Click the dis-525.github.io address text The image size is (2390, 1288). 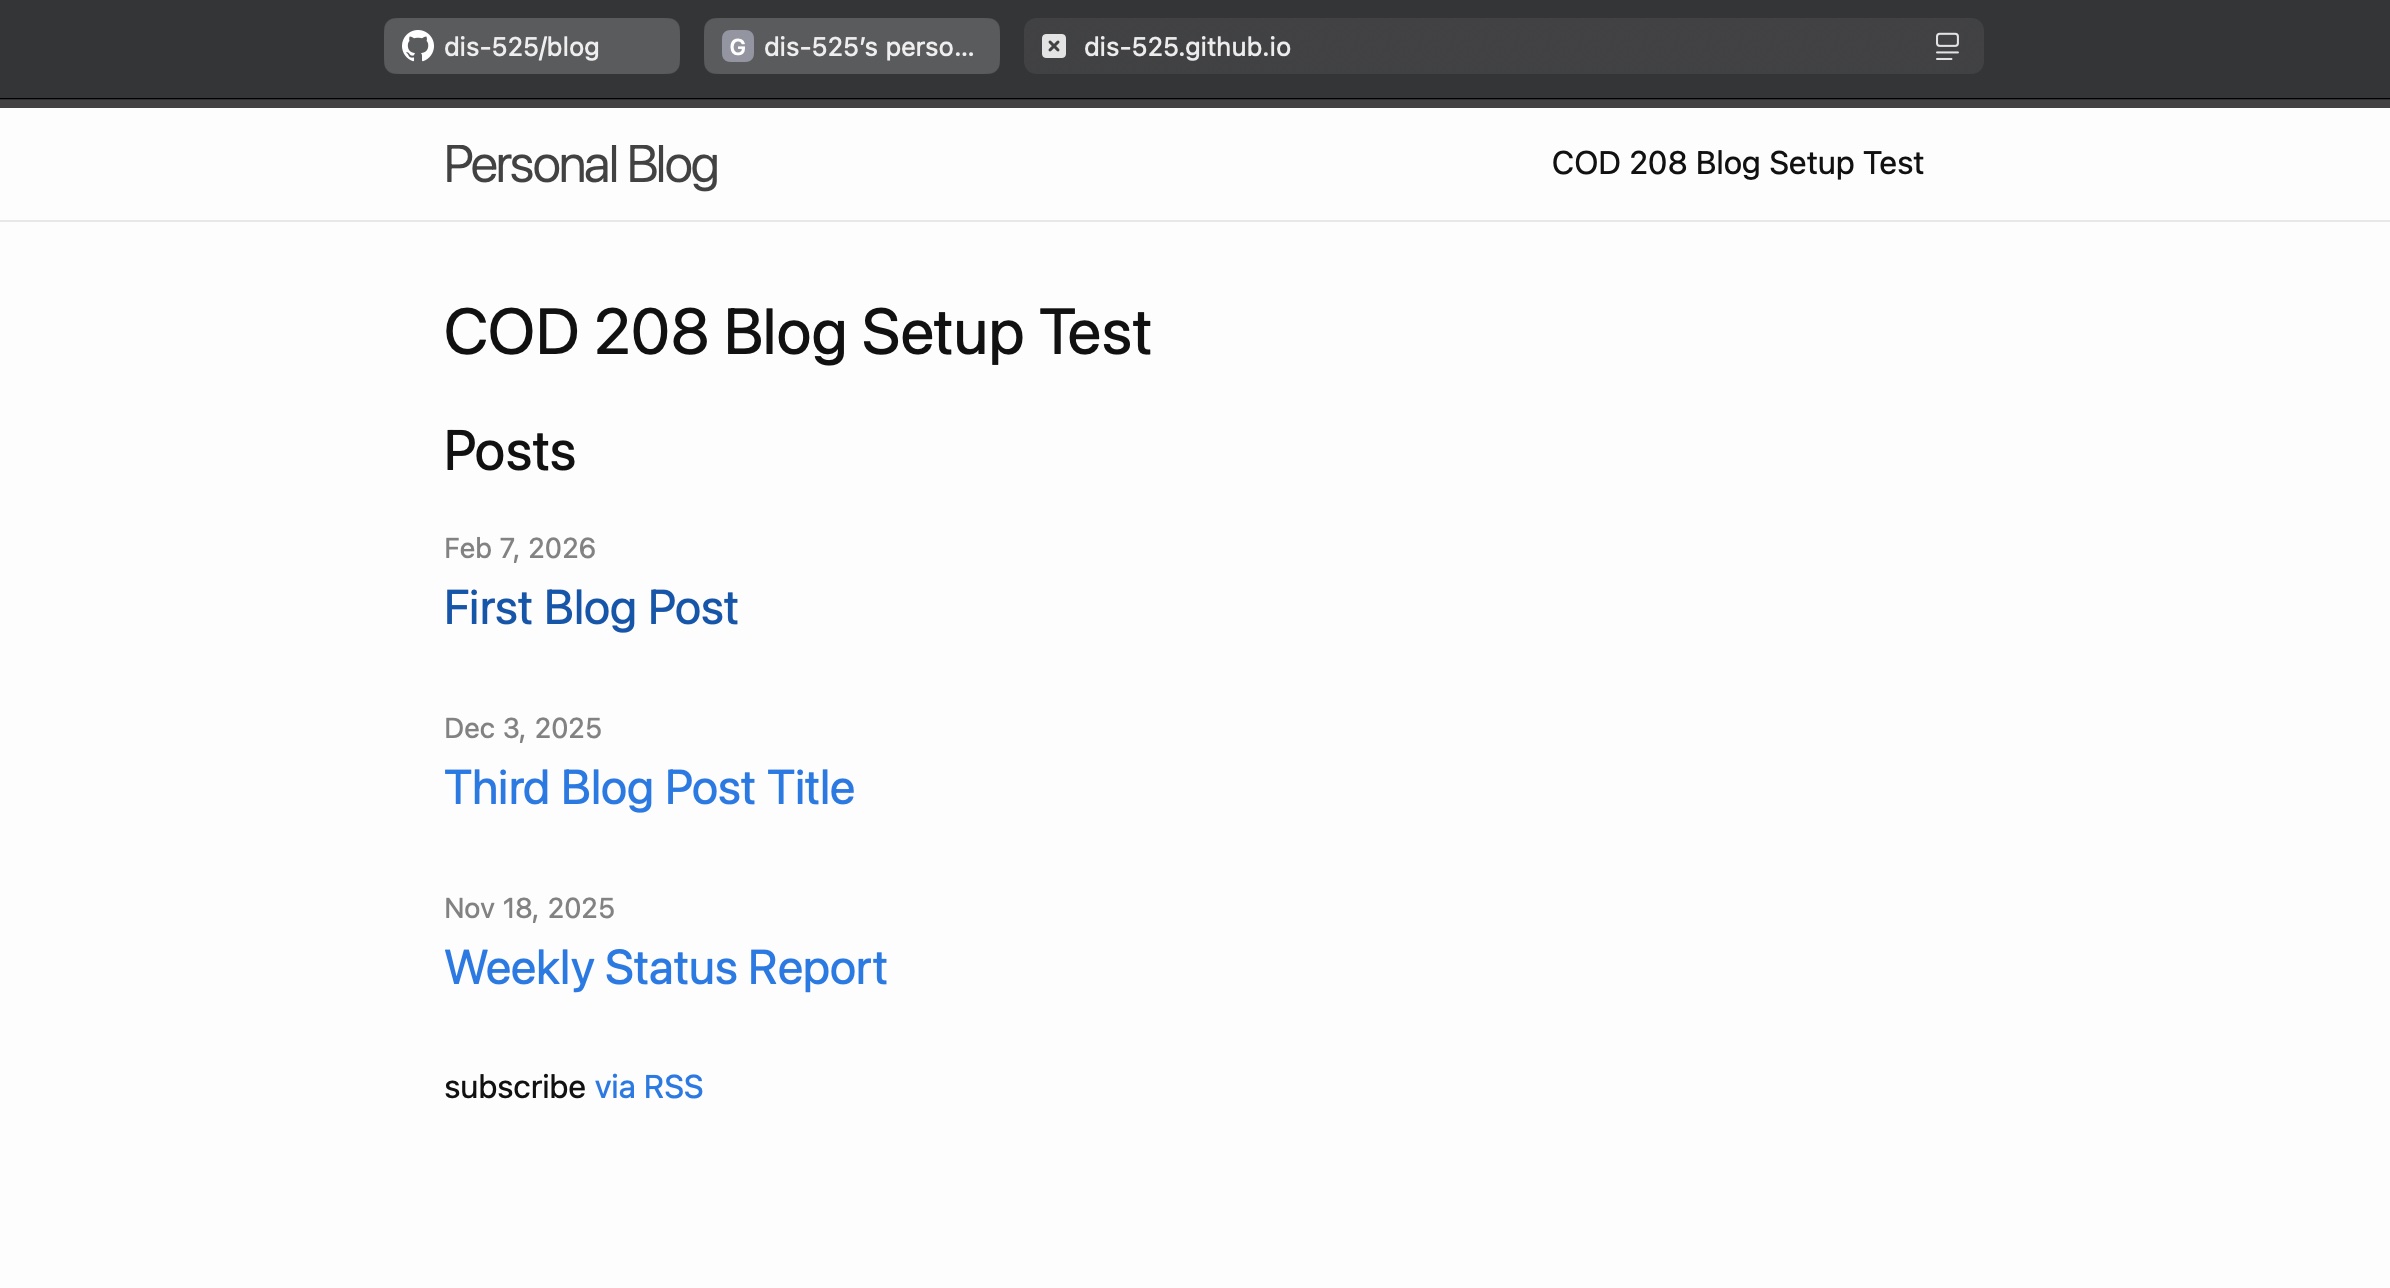click(1187, 46)
